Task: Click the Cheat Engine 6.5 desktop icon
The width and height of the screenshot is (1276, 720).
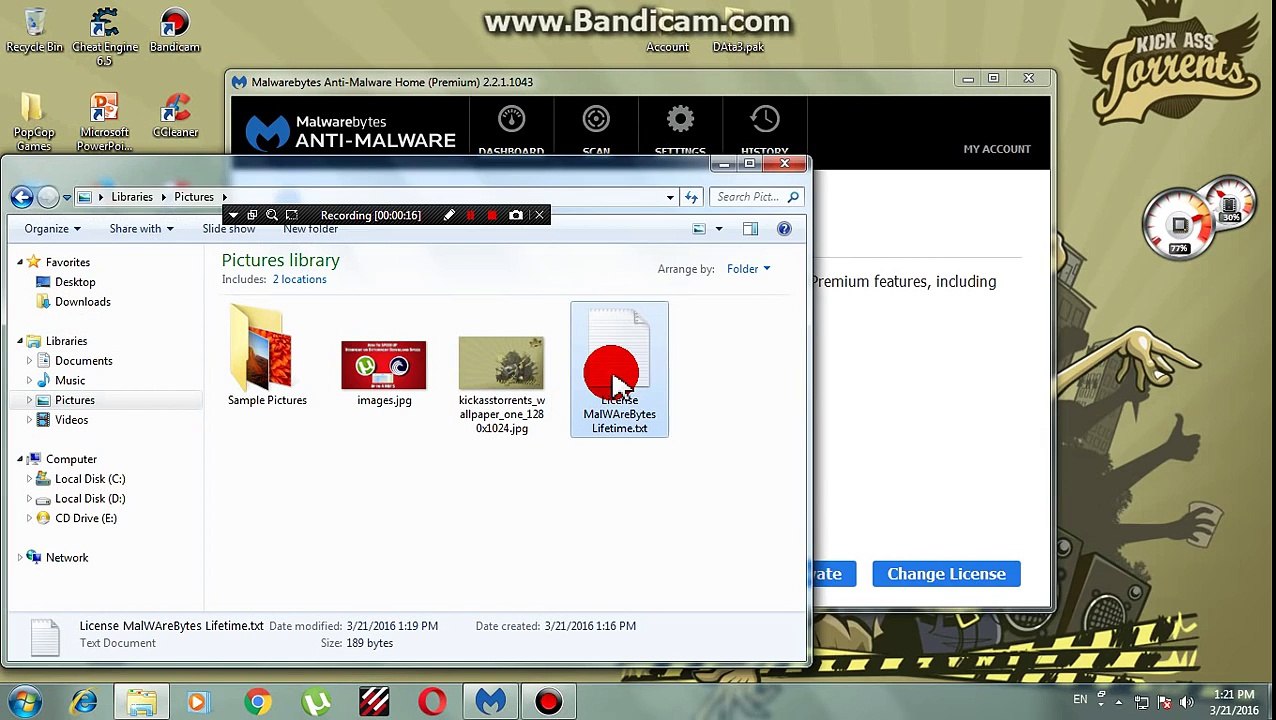Action: [x=104, y=37]
